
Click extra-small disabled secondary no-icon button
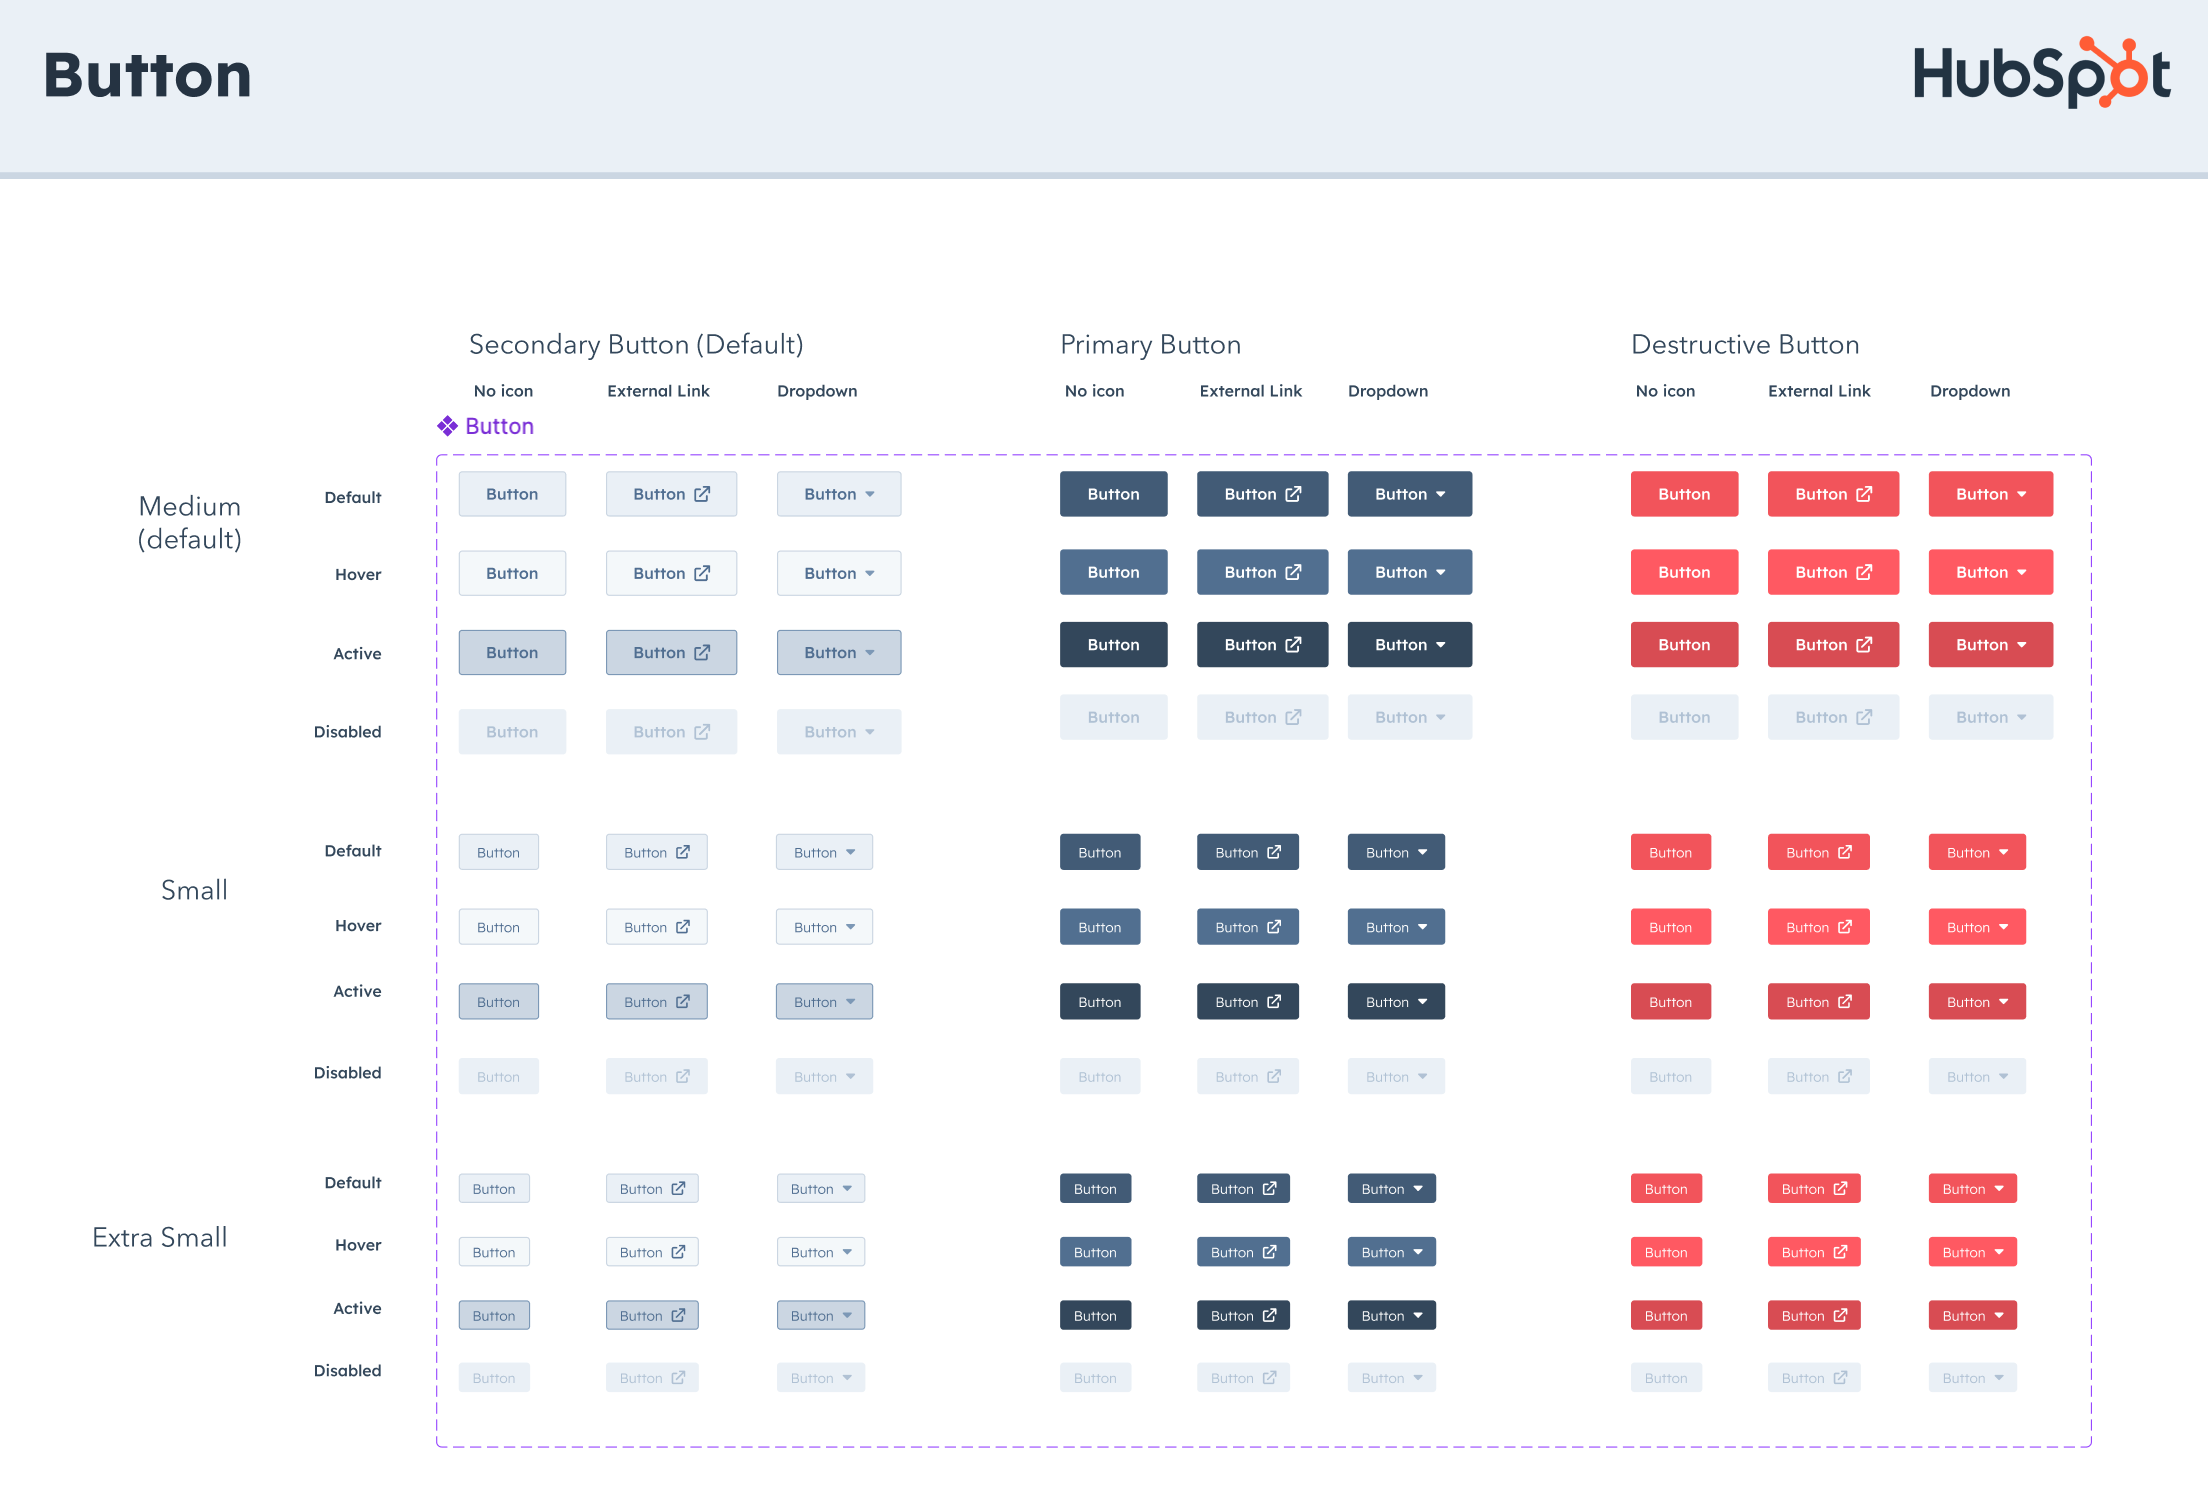coord(494,1377)
